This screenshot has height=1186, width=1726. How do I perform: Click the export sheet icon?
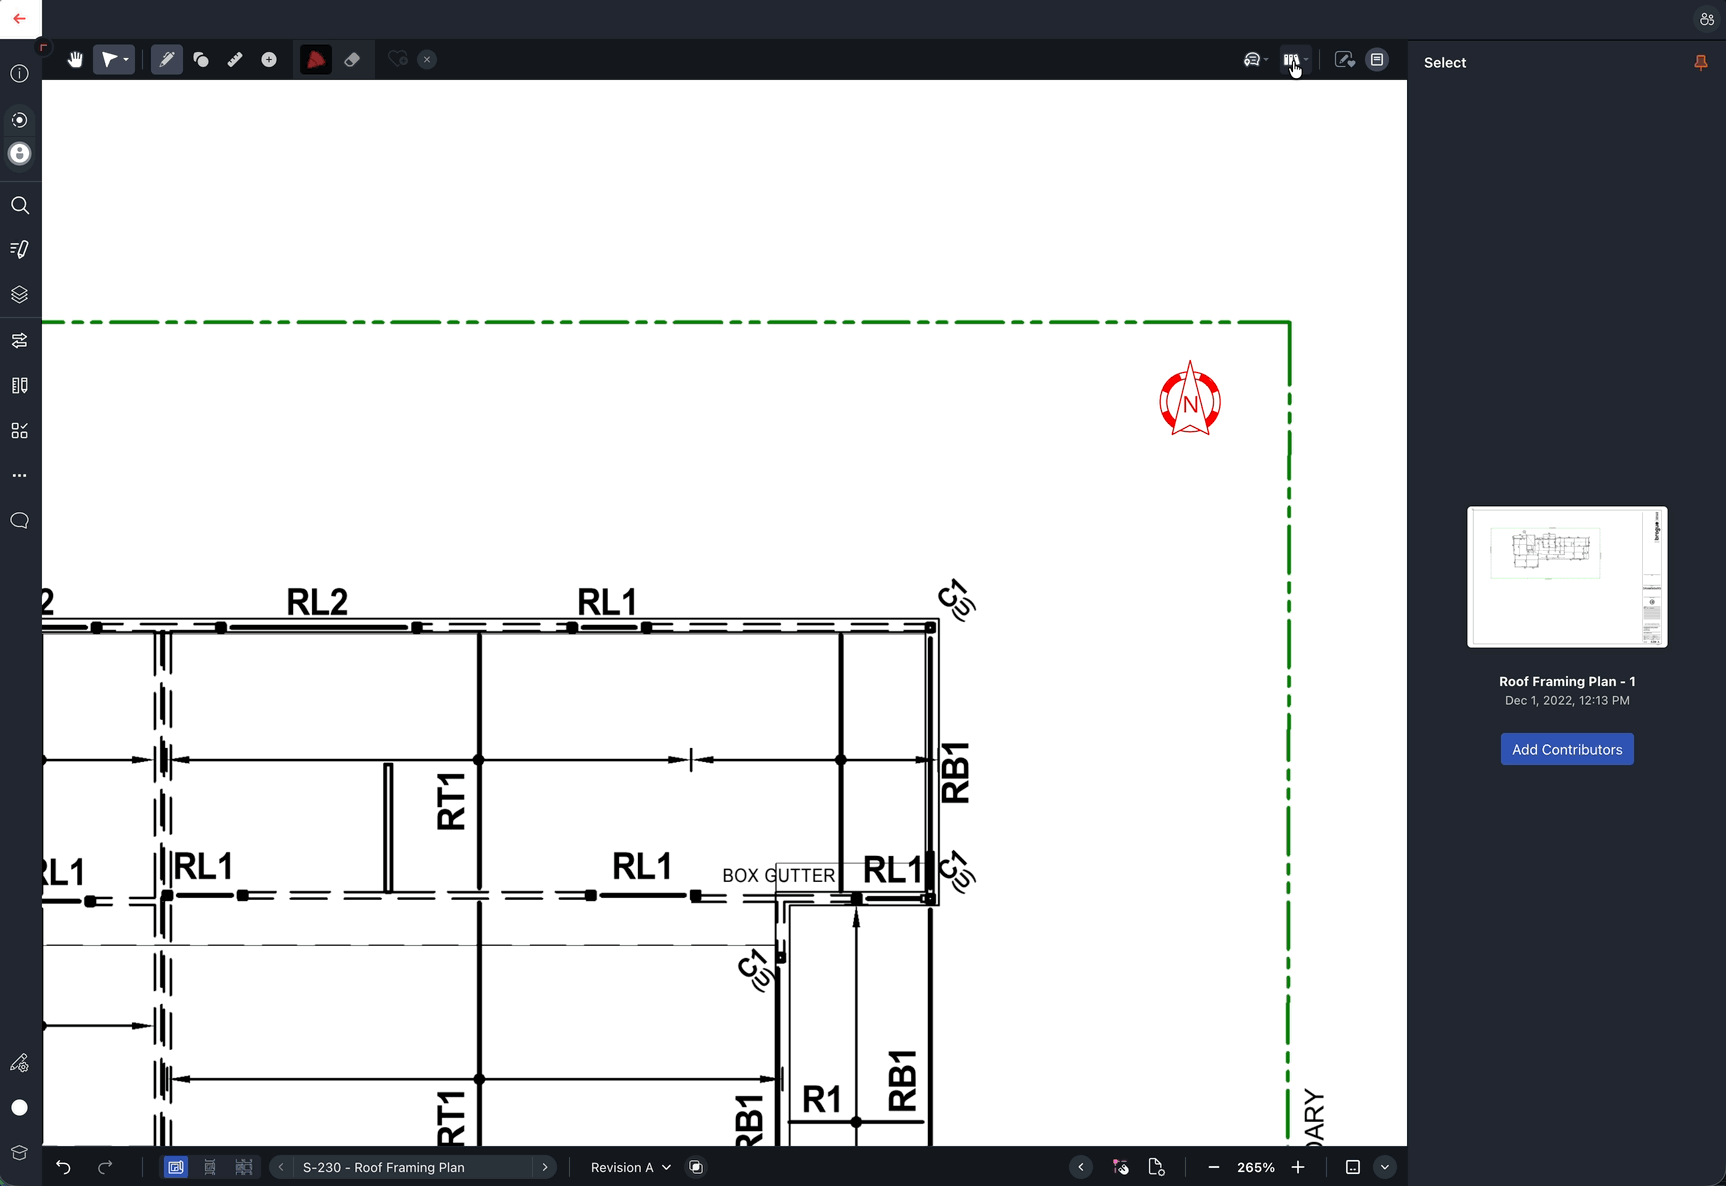[1157, 1167]
